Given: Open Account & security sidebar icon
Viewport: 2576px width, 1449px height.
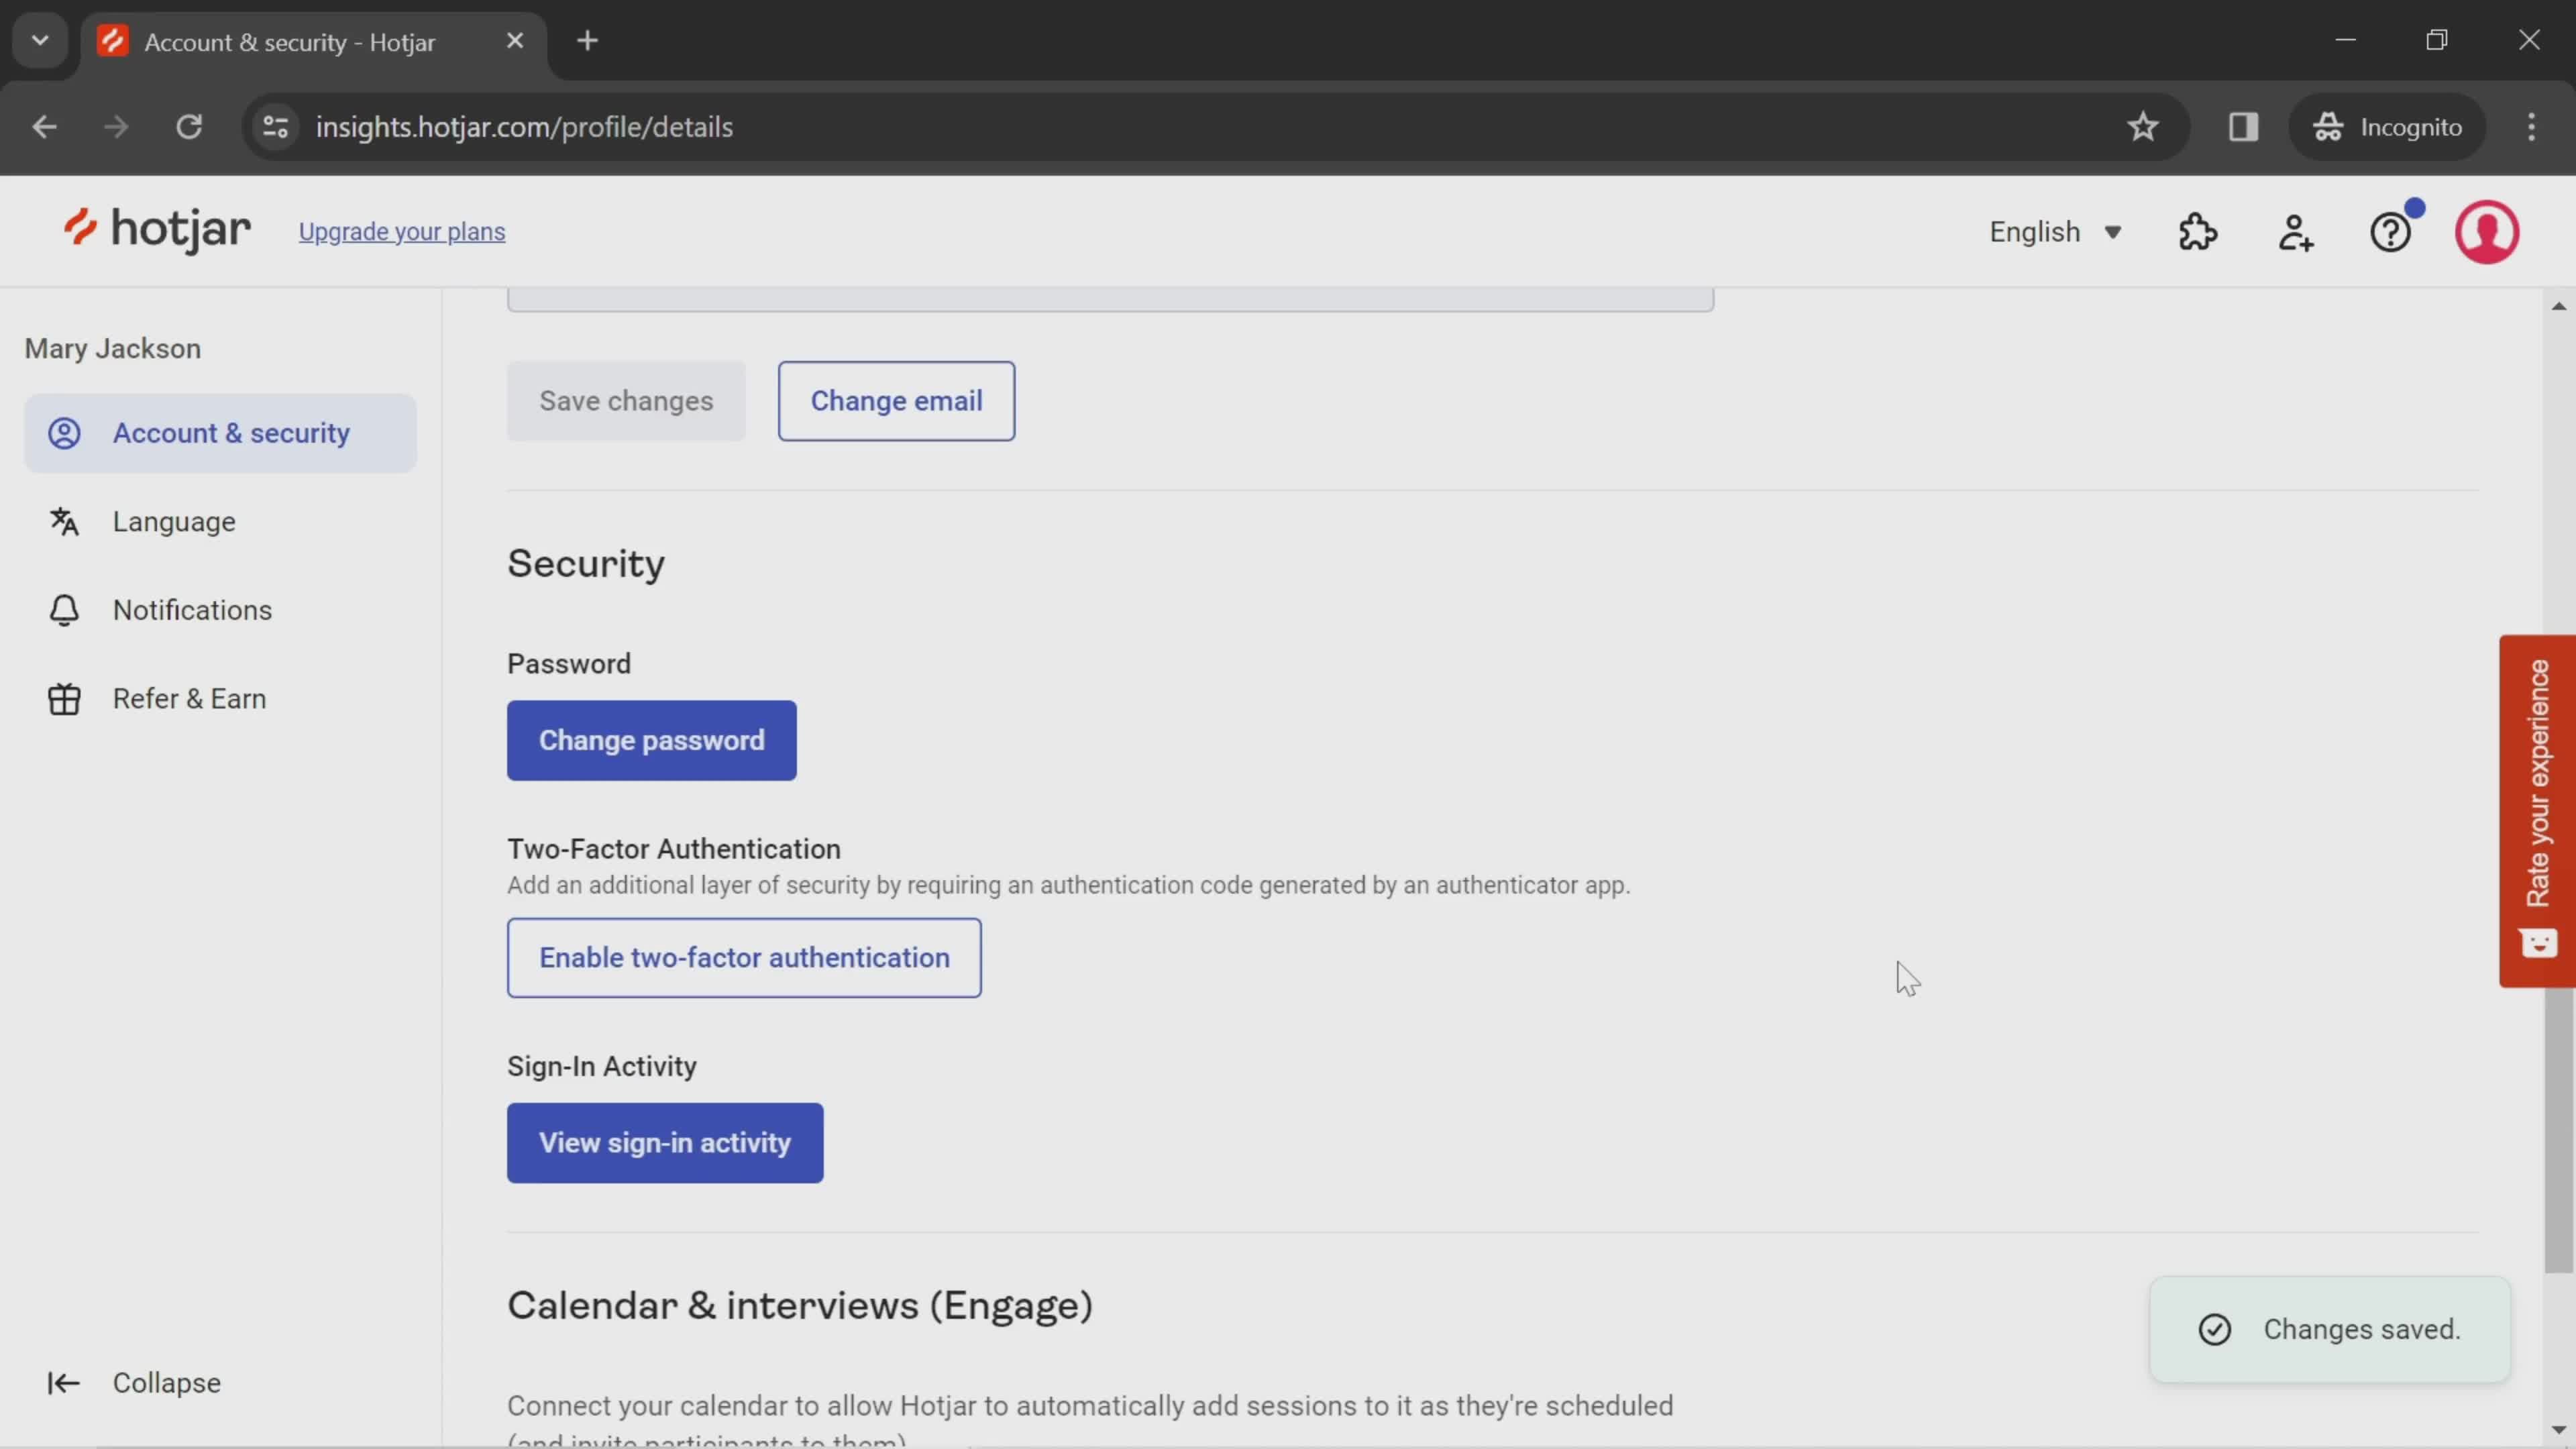Looking at the screenshot, I should tap(62, 432).
